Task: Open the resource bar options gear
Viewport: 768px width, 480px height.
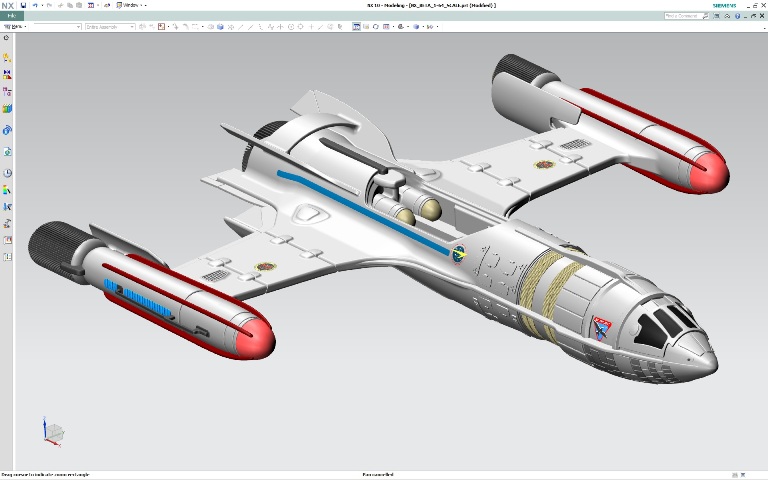Action: pyautogui.click(x=7, y=38)
